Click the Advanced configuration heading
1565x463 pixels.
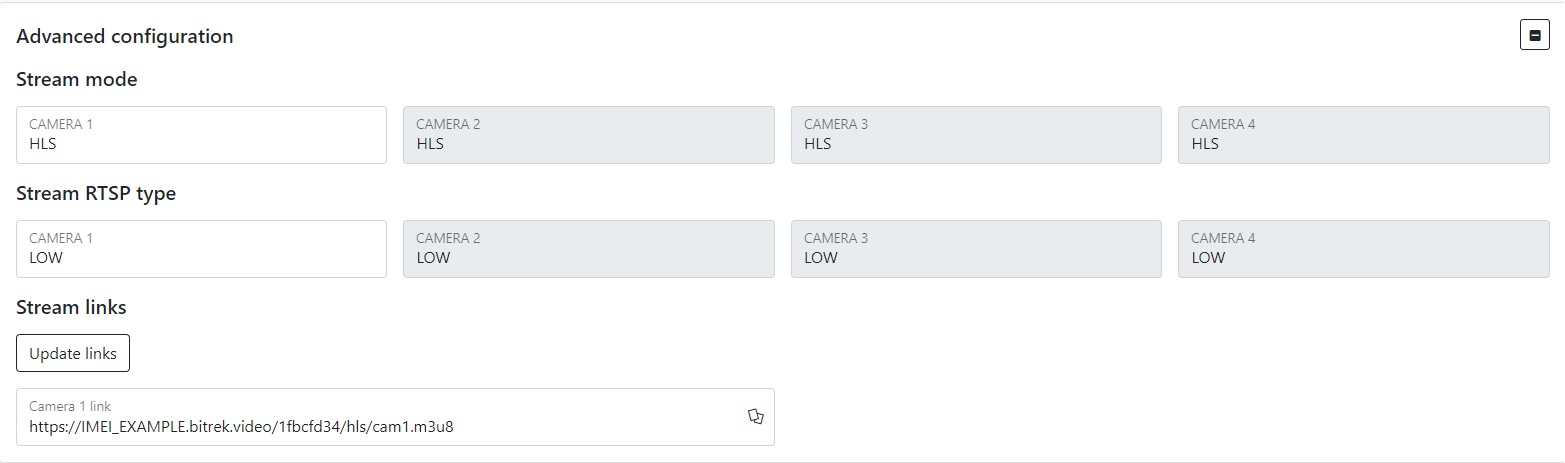[x=125, y=37]
